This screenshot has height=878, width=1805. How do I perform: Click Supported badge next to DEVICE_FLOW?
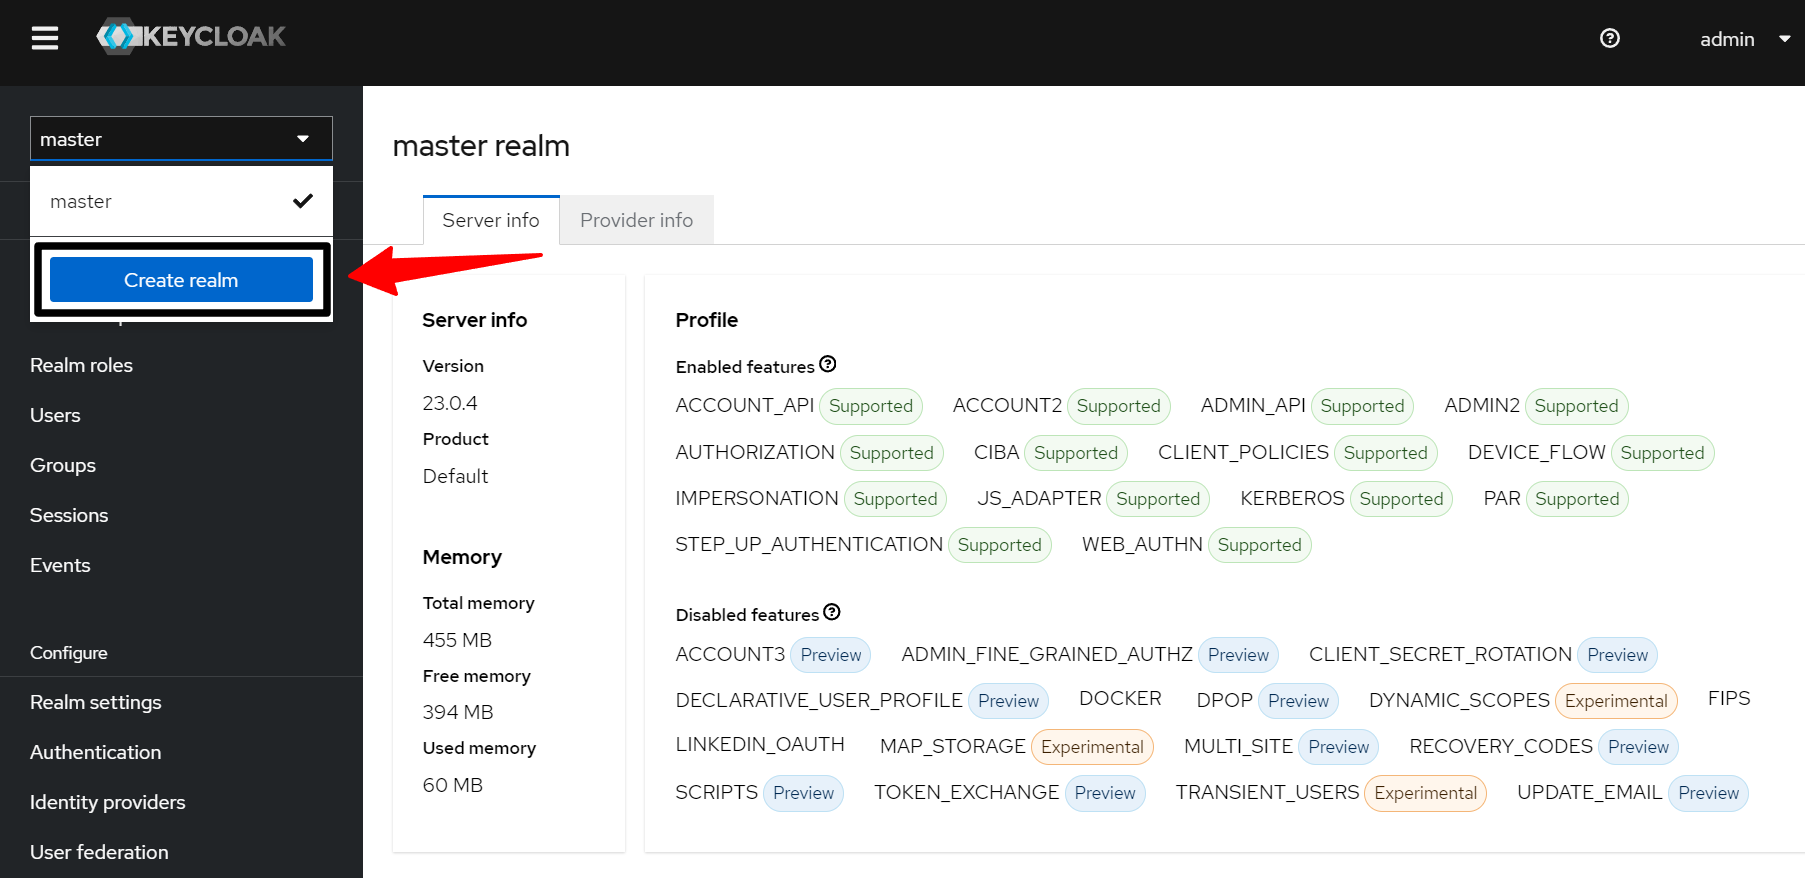(x=1662, y=453)
